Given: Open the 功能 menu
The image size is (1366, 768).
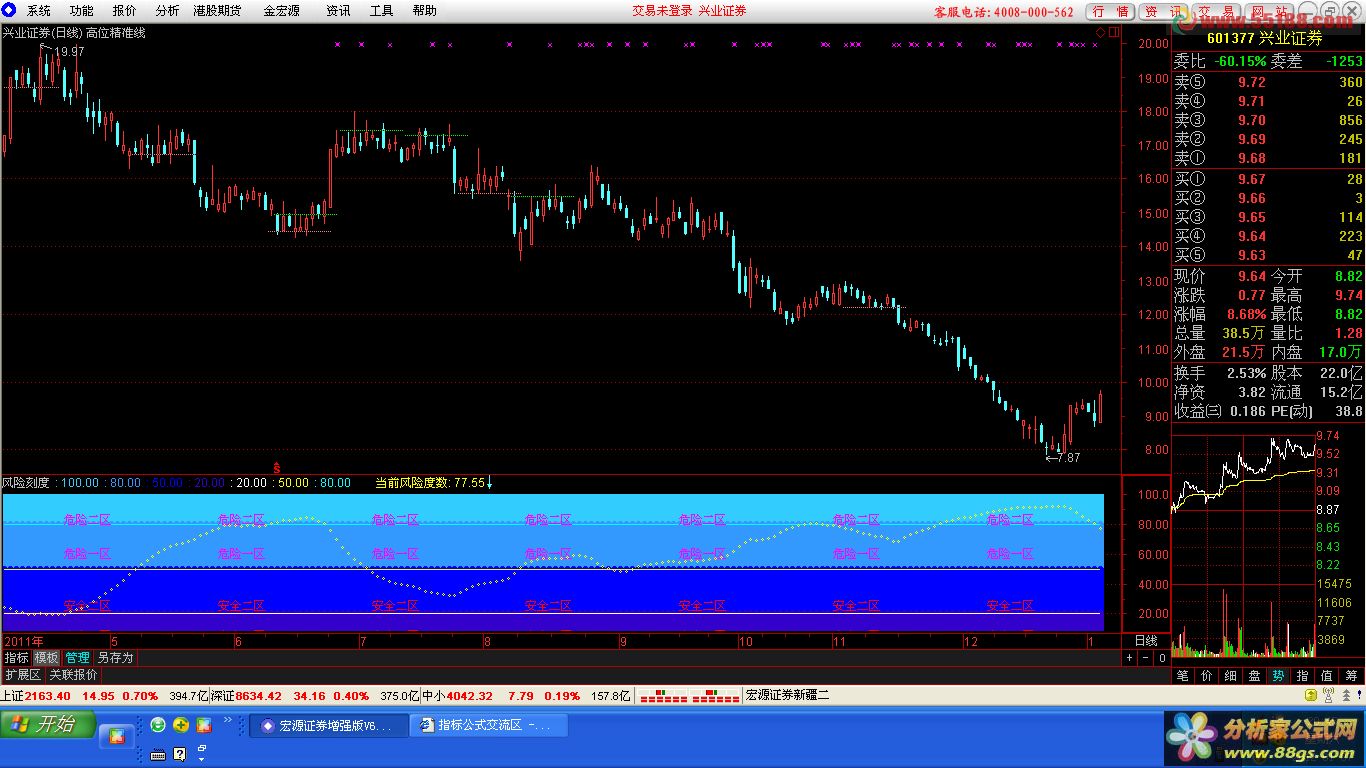Looking at the screenshot, I should click(82, 11).
